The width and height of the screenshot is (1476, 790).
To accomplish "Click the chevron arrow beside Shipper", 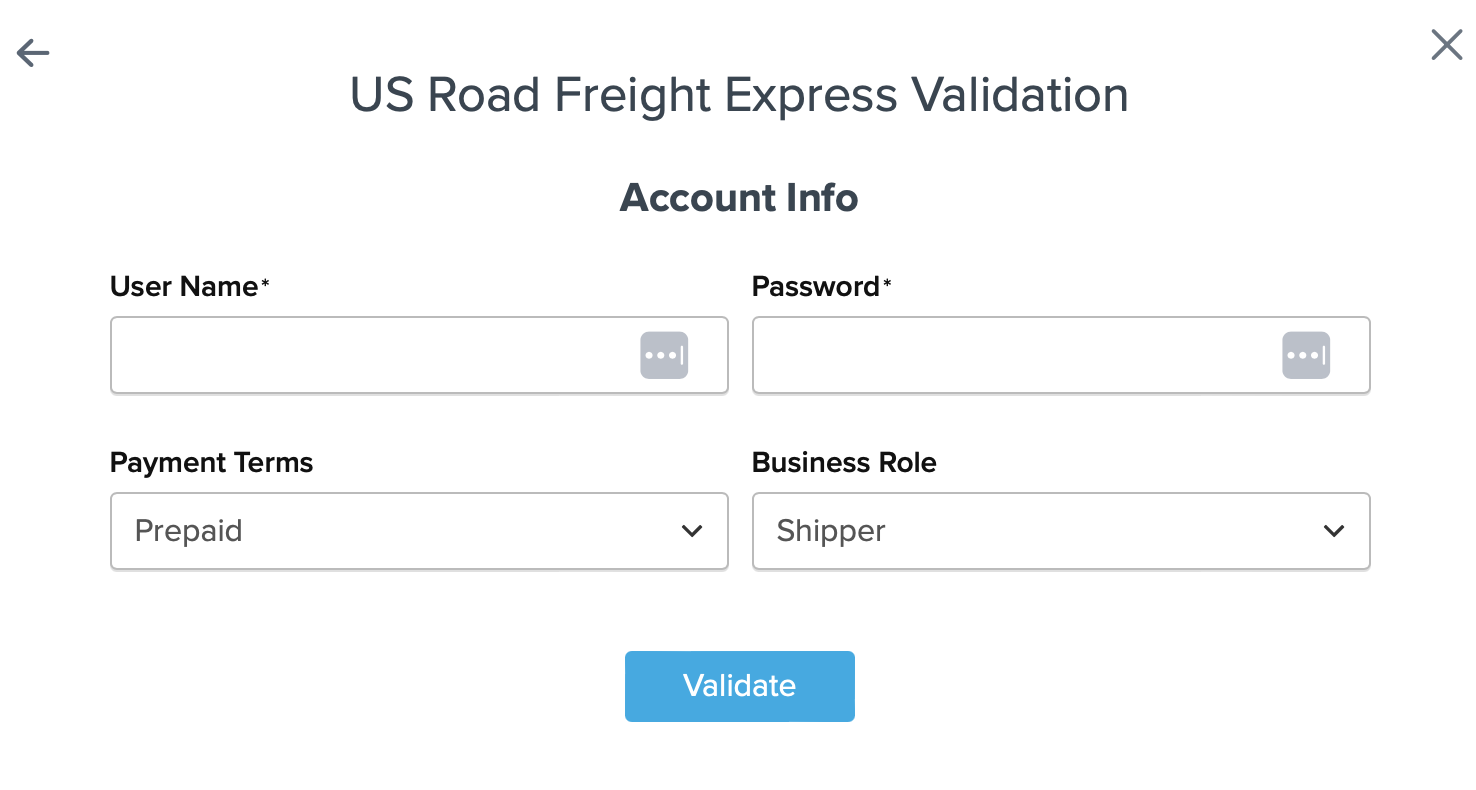I will pos(1334,531).
